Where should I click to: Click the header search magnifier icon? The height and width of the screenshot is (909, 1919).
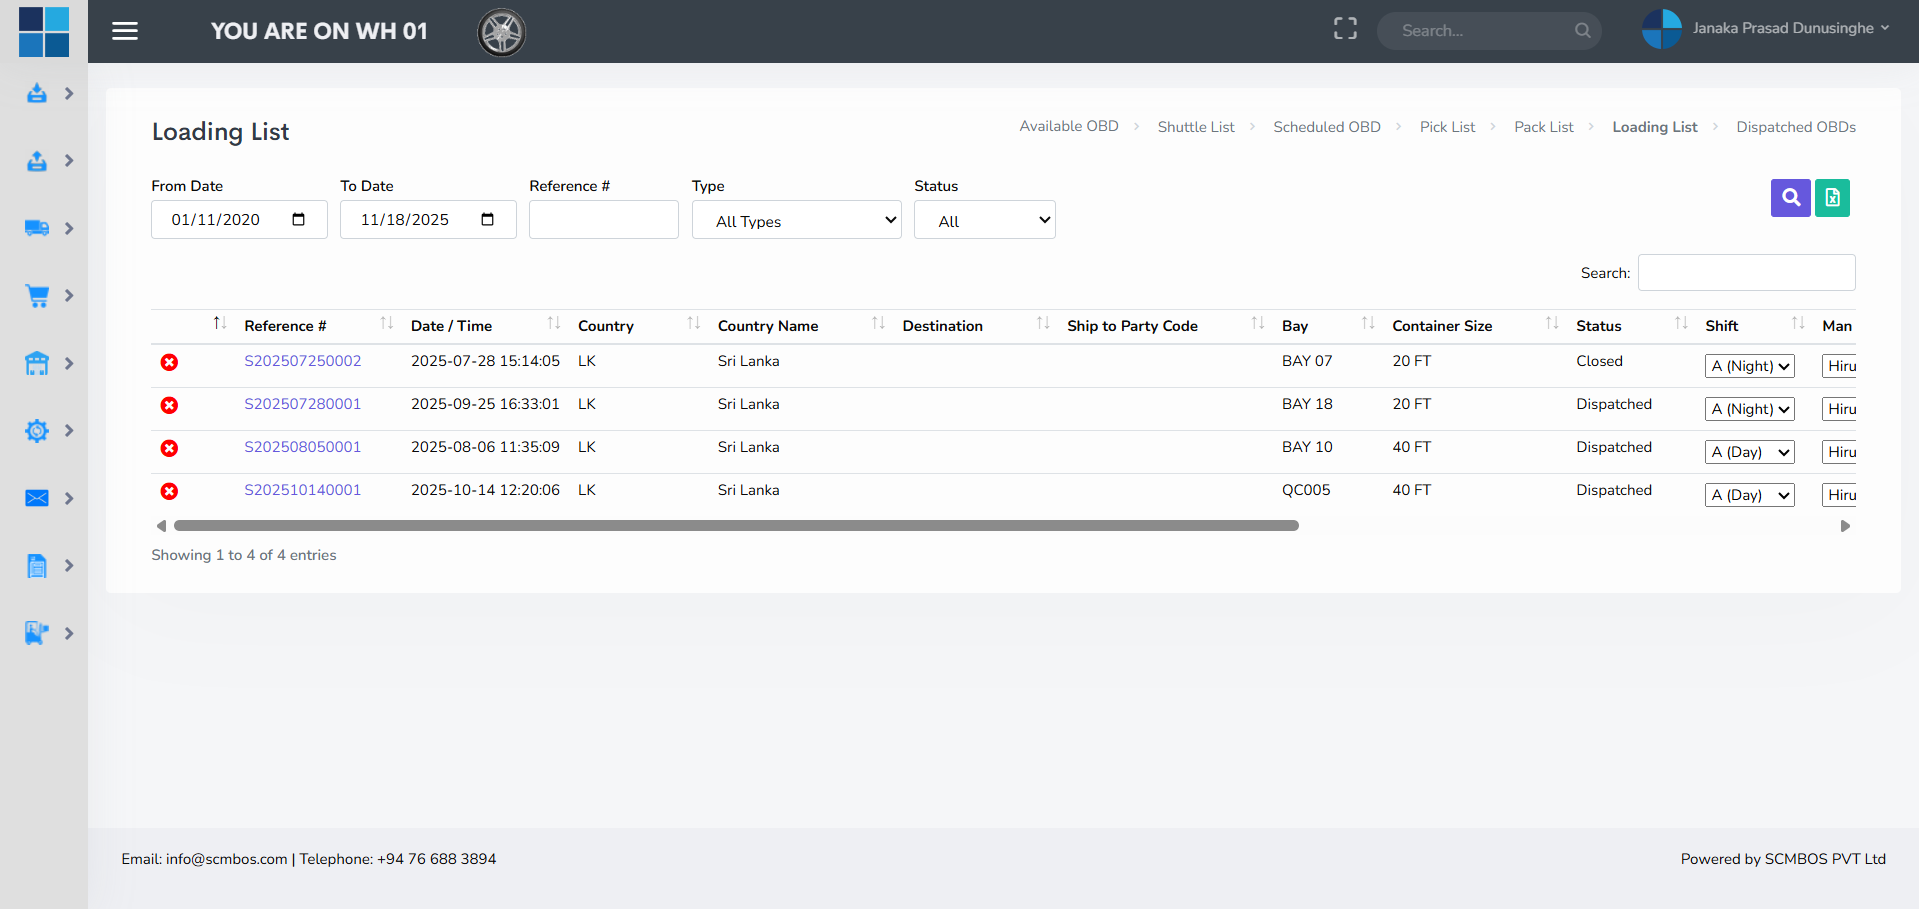pyautogui.click(x=1582, y=31)
